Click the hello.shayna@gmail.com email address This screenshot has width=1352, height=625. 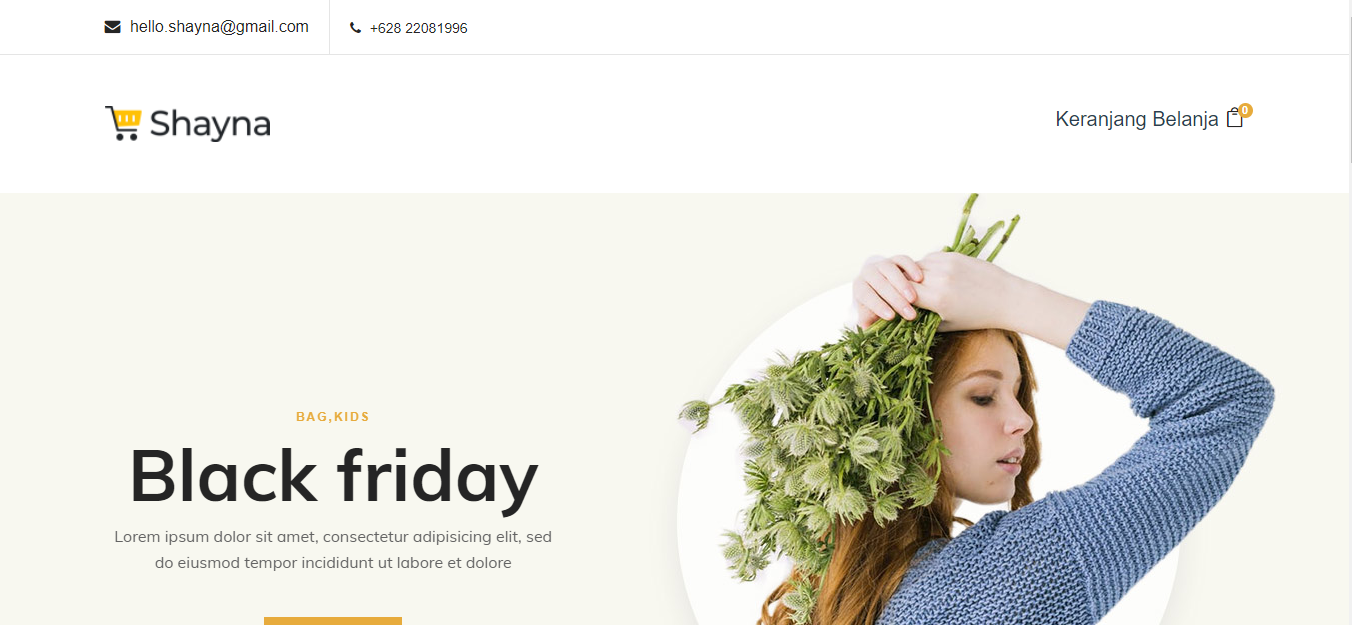point(219,27)
